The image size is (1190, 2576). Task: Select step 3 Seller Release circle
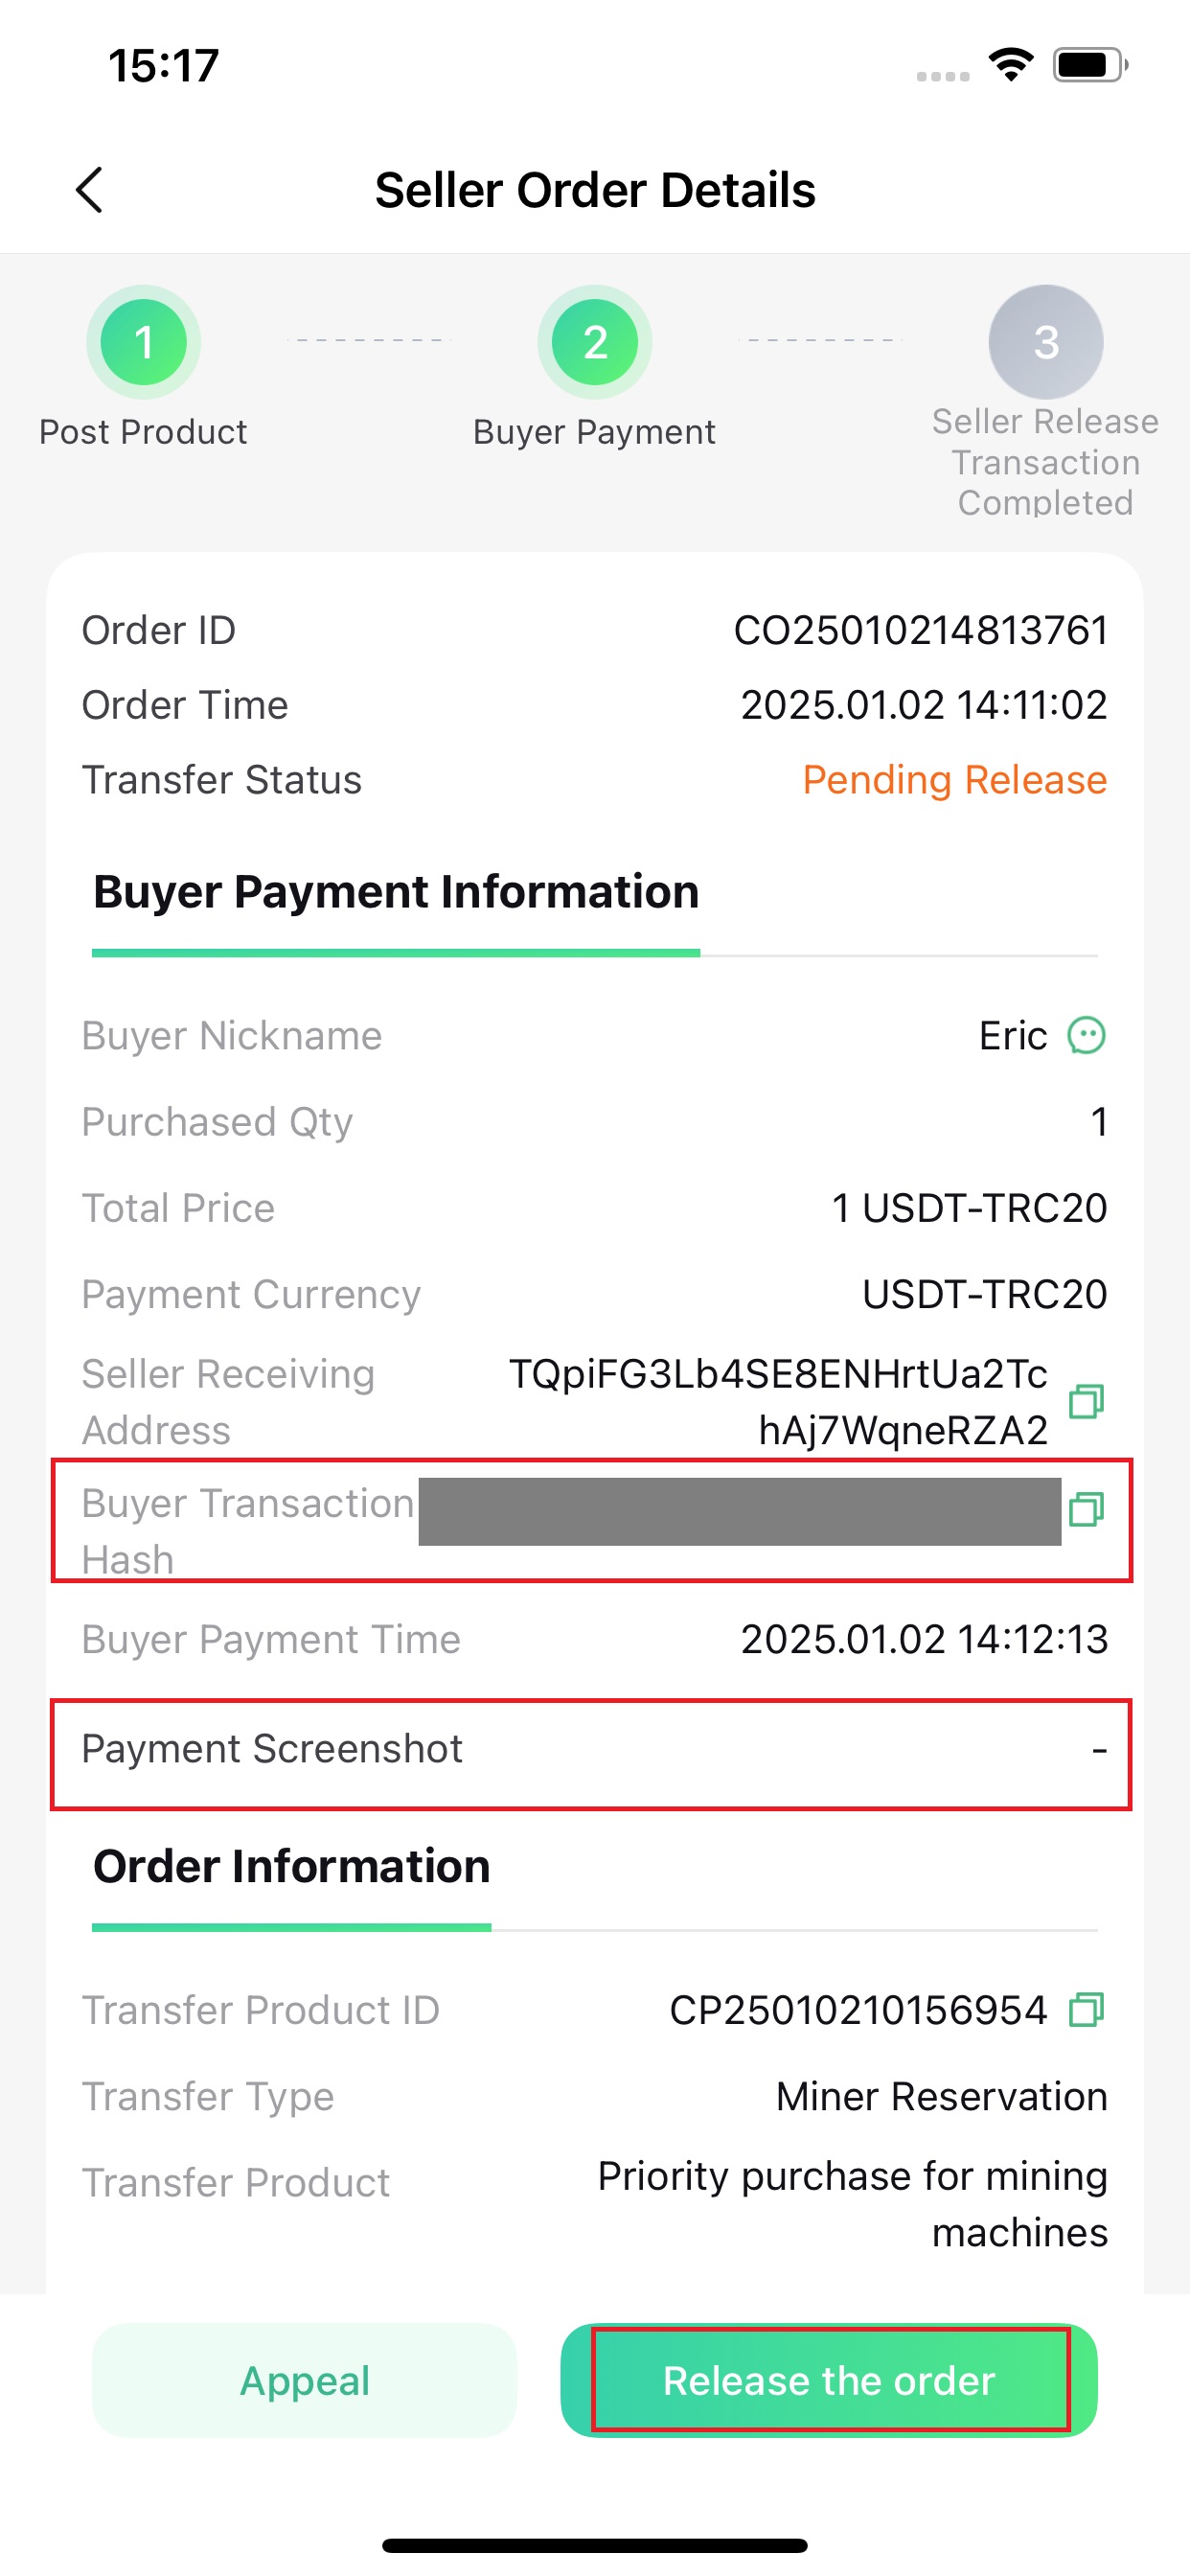point(1046,342)
